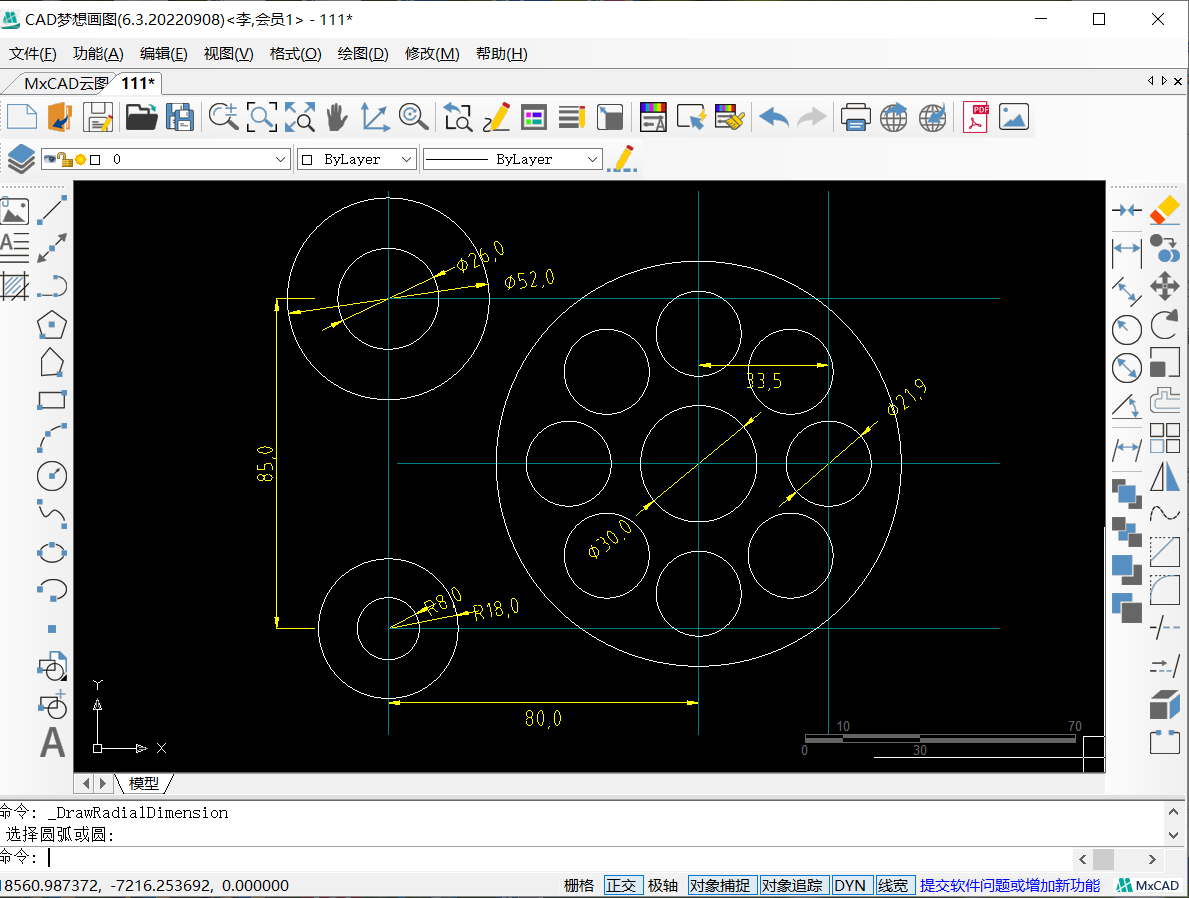Open the 视图(V) menu
The image size is (1189, 898).
[228, 54]
